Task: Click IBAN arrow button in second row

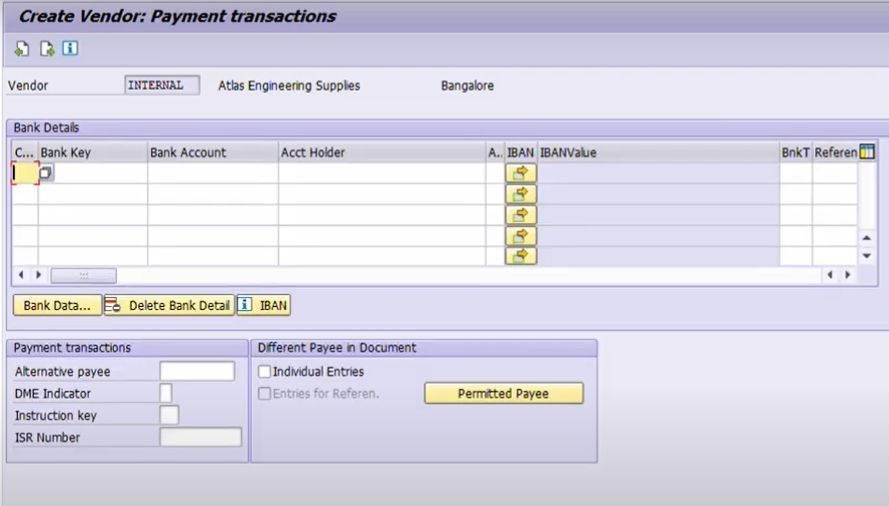Action: pyautogui.click(x=520, y=195)
